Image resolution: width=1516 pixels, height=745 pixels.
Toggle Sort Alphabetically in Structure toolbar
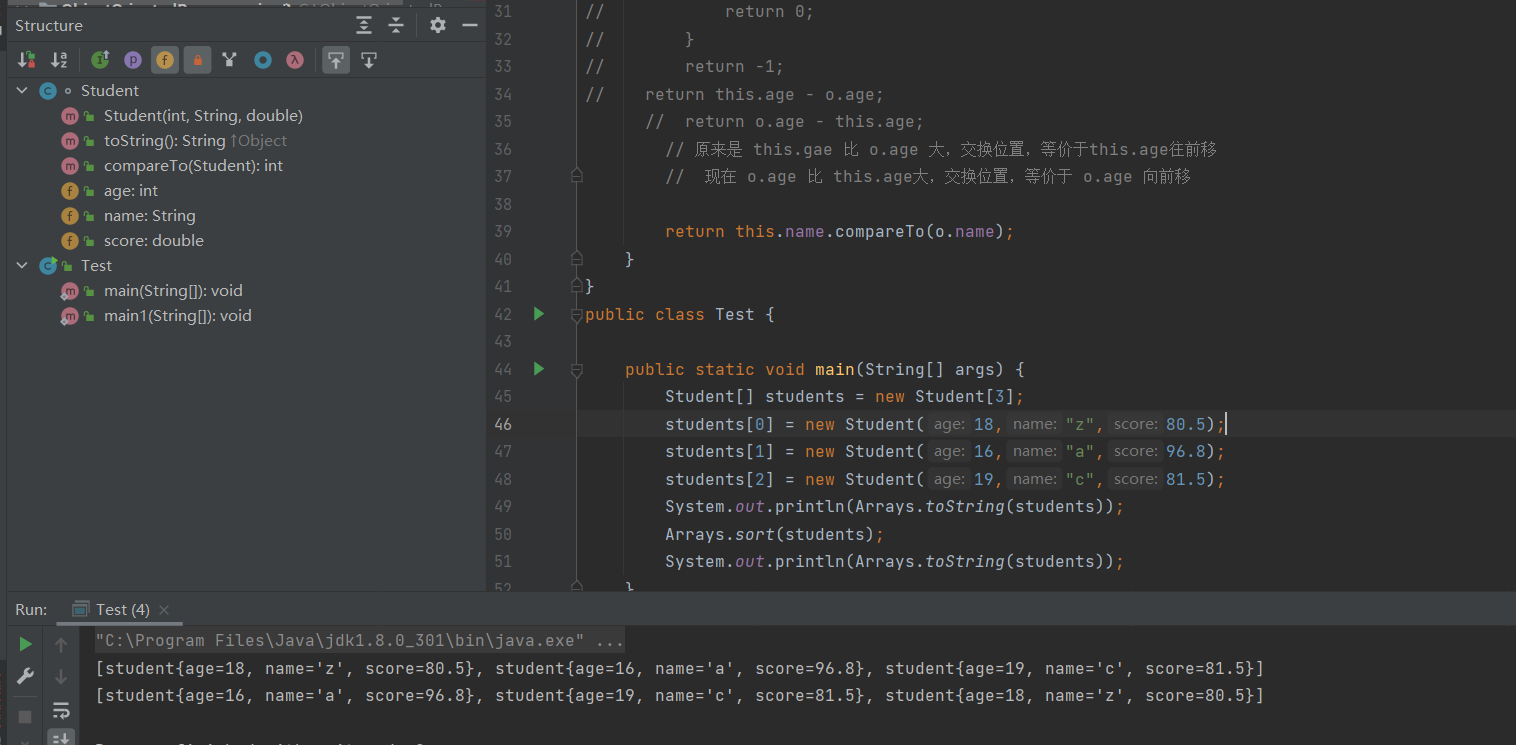(x=59, y=60)
